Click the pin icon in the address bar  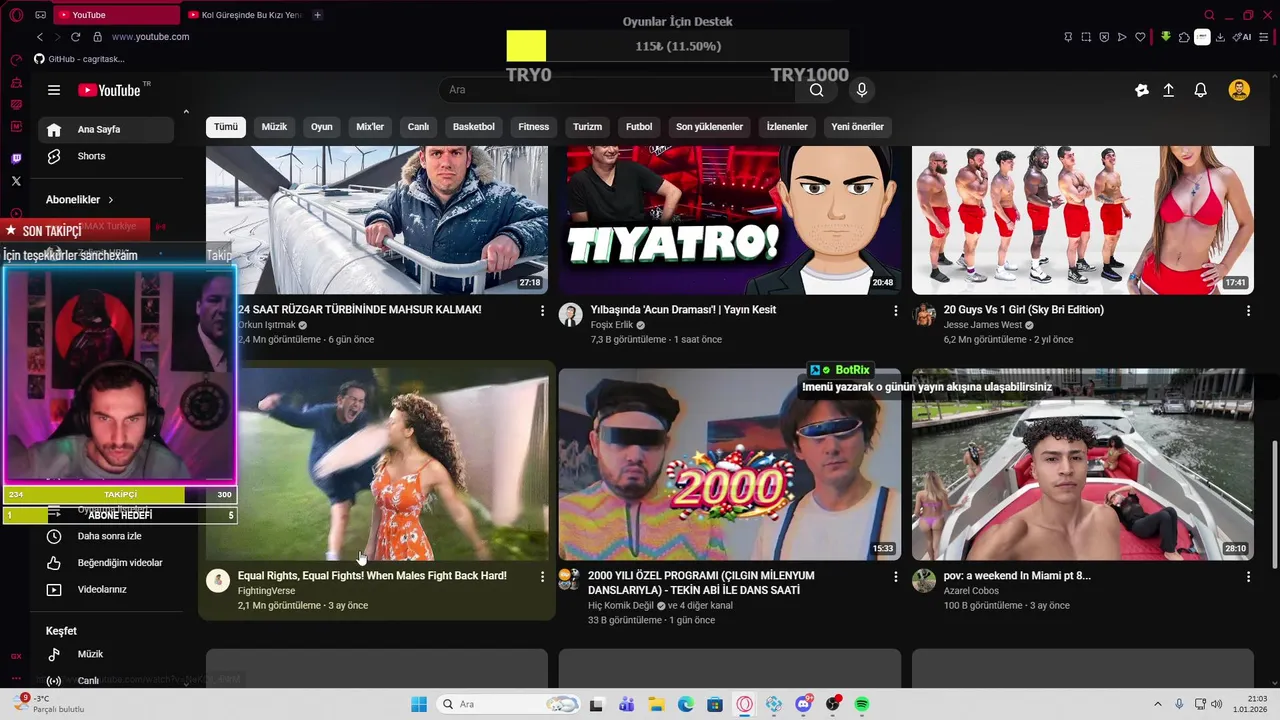[x=1068, y=37]
